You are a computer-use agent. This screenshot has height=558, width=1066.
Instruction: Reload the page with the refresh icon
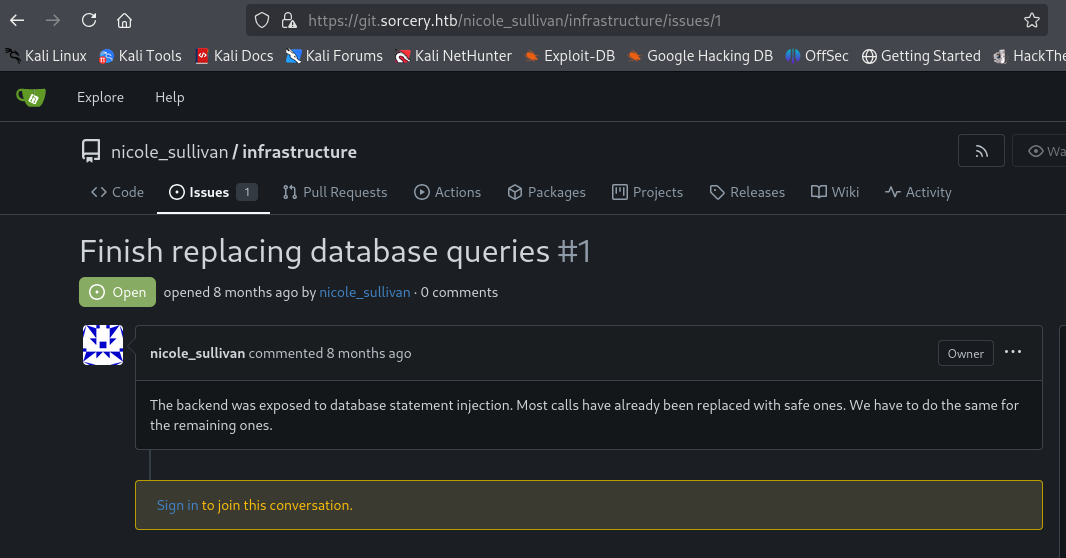(x=89, y=20)
